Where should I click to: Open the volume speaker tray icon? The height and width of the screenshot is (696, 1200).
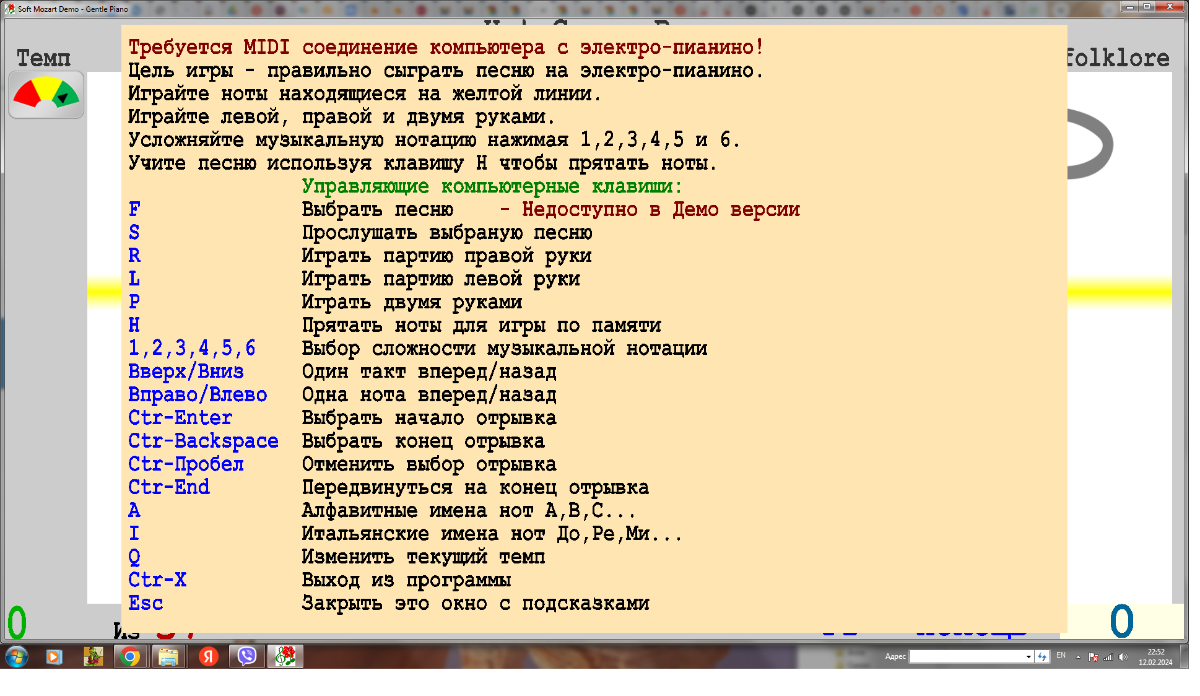pos(1124,657)
